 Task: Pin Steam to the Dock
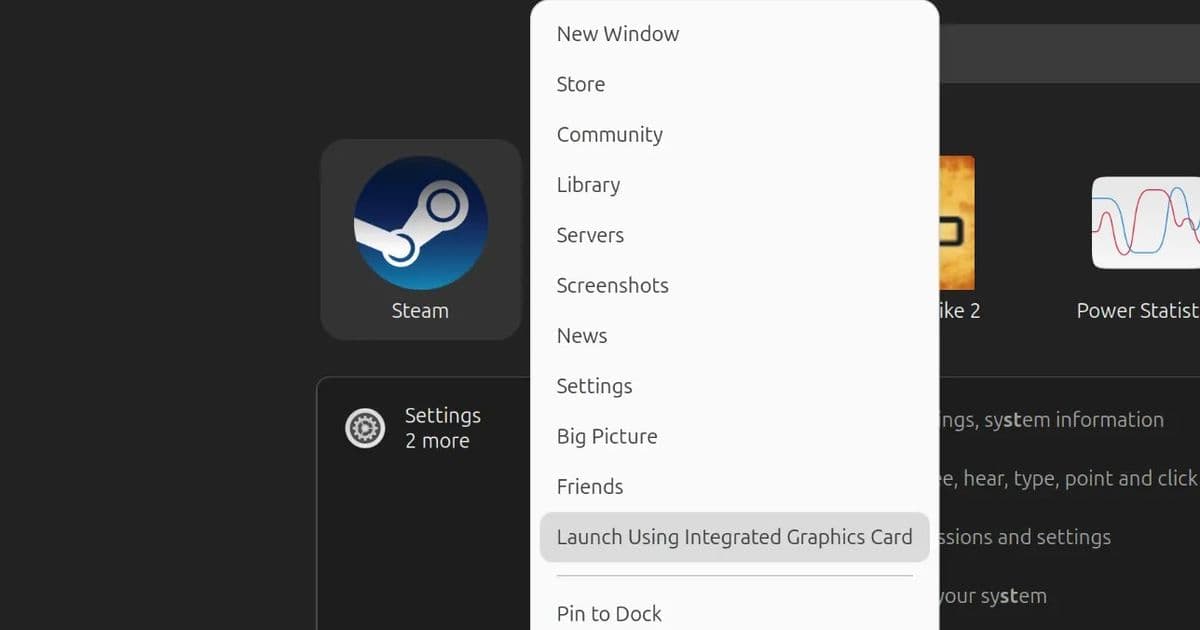click(608, 613)
